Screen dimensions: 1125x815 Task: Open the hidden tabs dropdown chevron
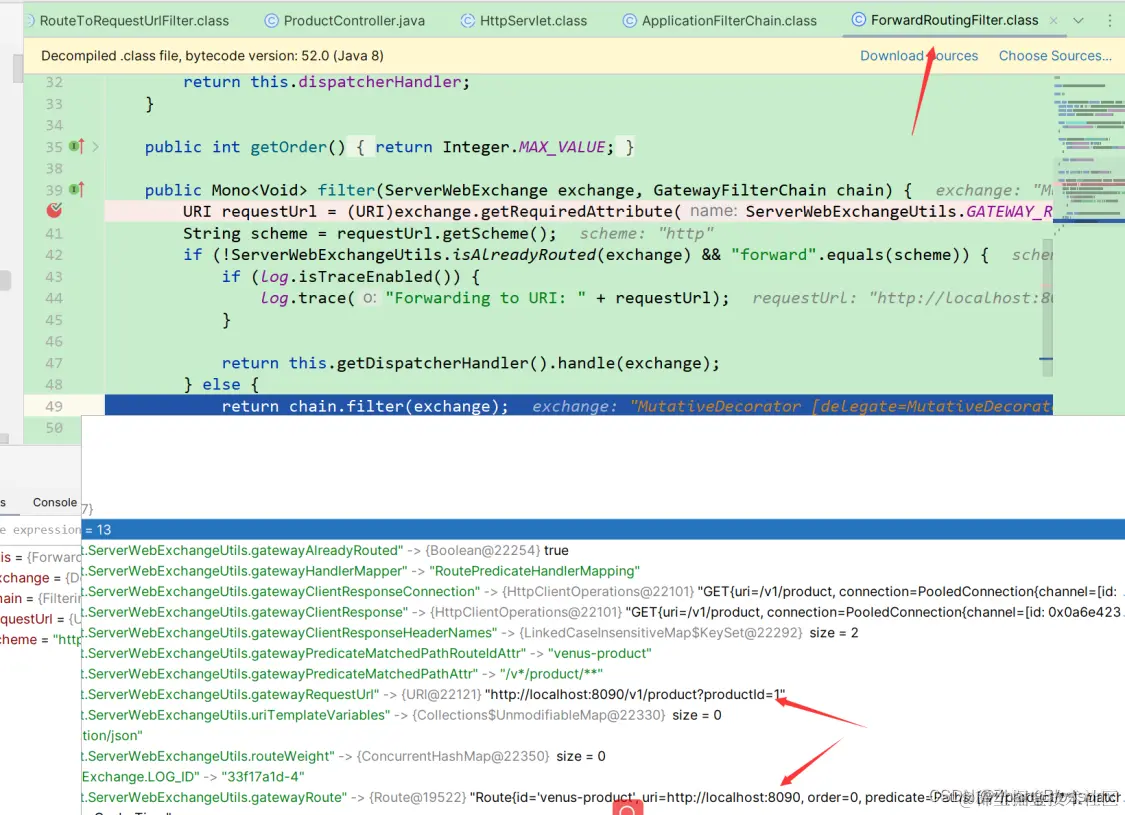tap(1078, 21)
